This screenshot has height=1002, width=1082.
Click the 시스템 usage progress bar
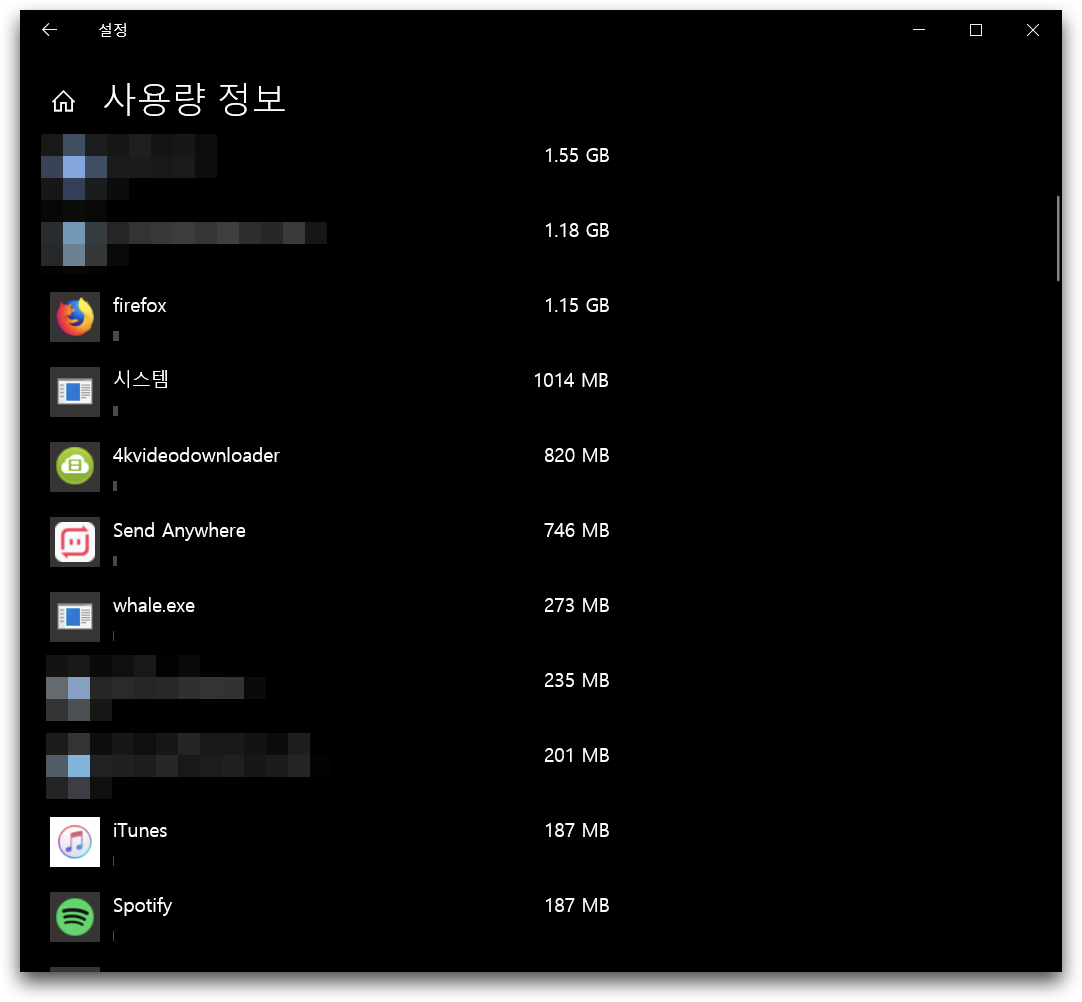[x=115, y=411]
